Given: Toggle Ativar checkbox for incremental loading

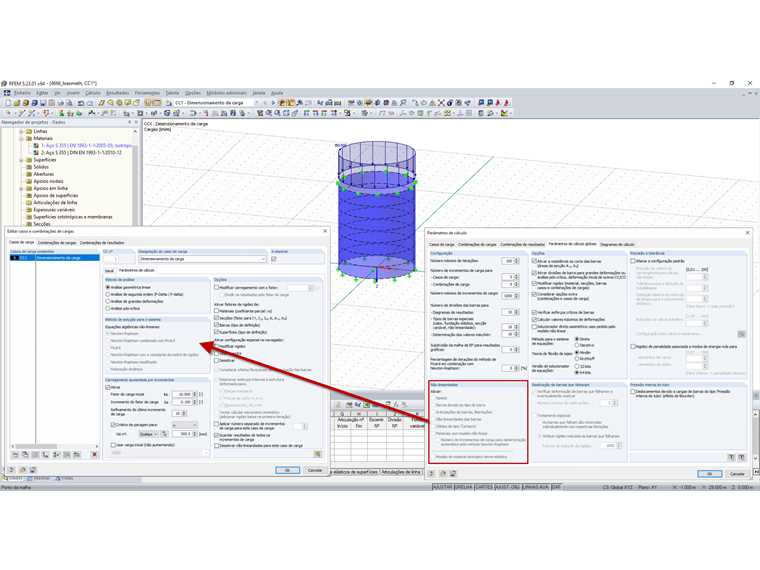Looking at the screenshot, I should click(108, 387).
